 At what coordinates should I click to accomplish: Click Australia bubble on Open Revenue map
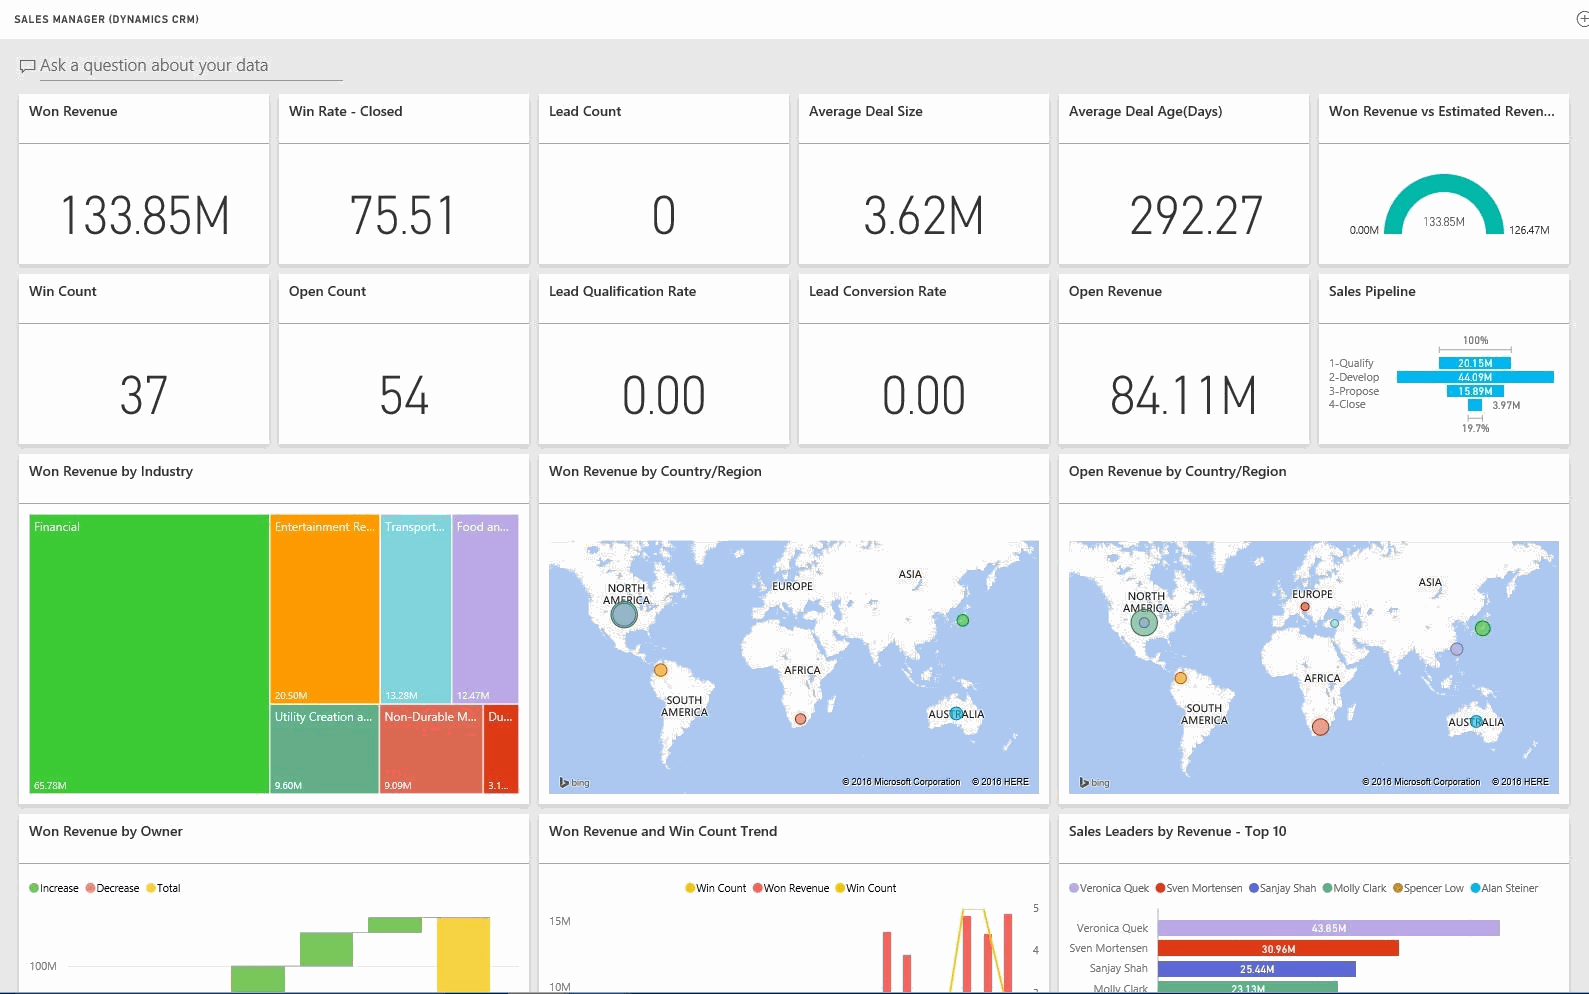click(x=1476, y=721)
